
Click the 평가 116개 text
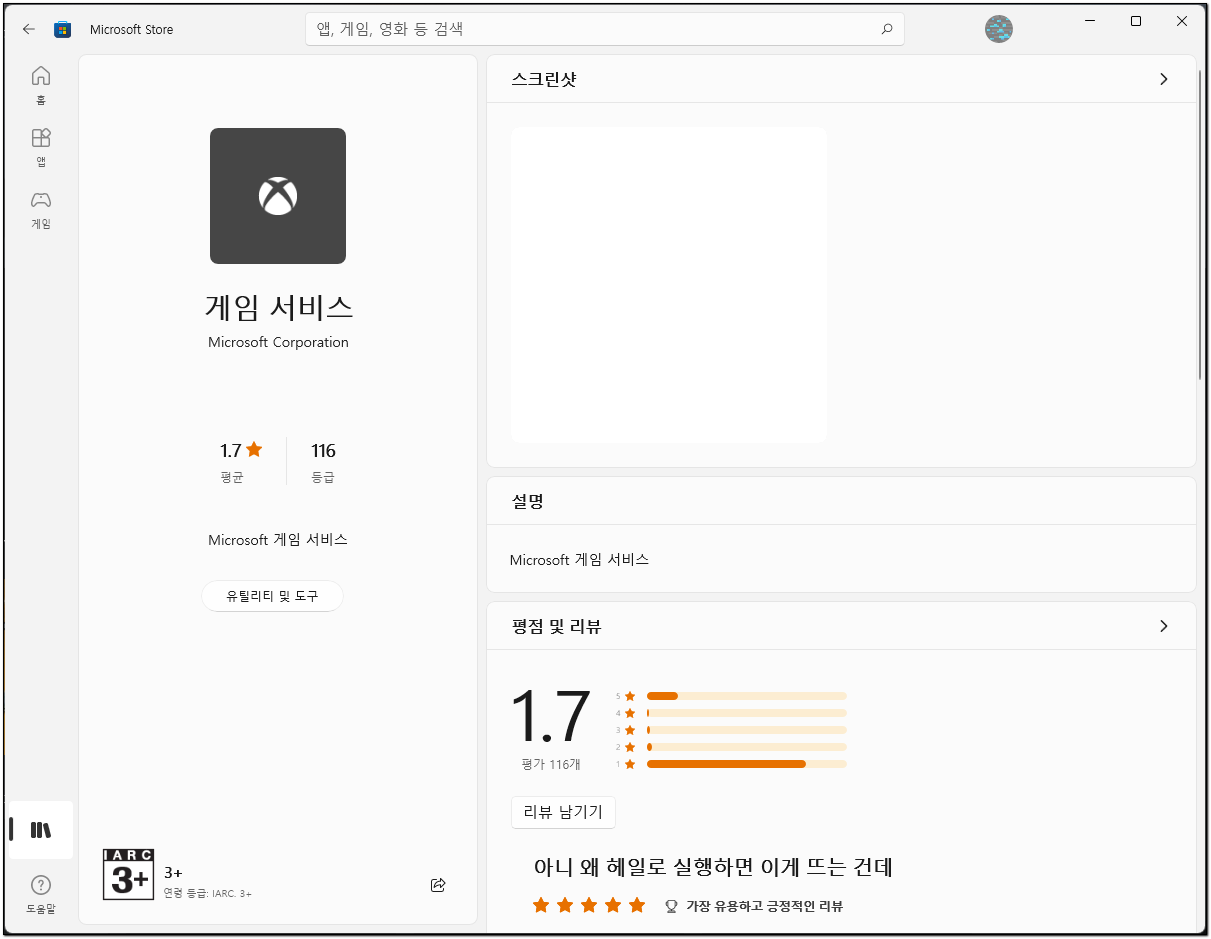(550, 765)
